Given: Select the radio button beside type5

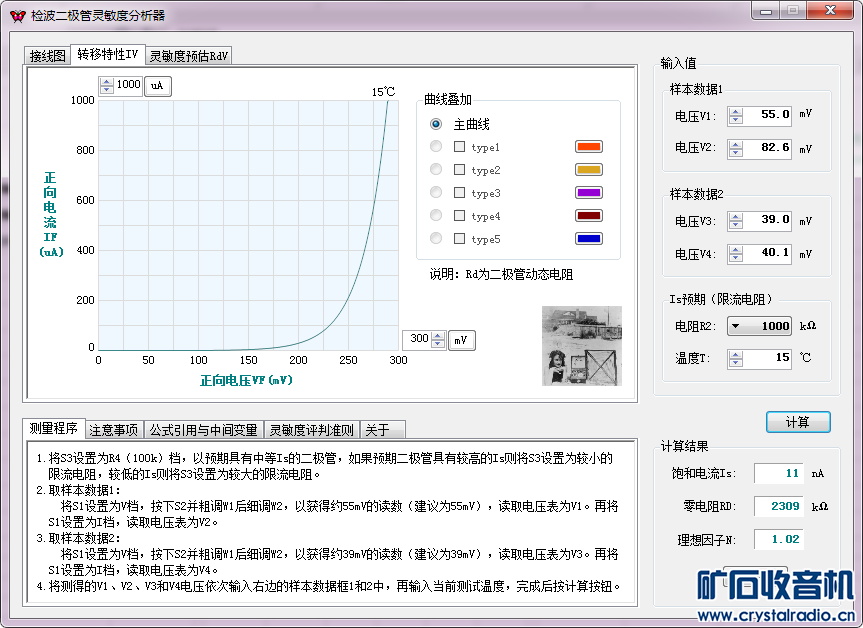Looking at the screenshot, I should 436,238.
